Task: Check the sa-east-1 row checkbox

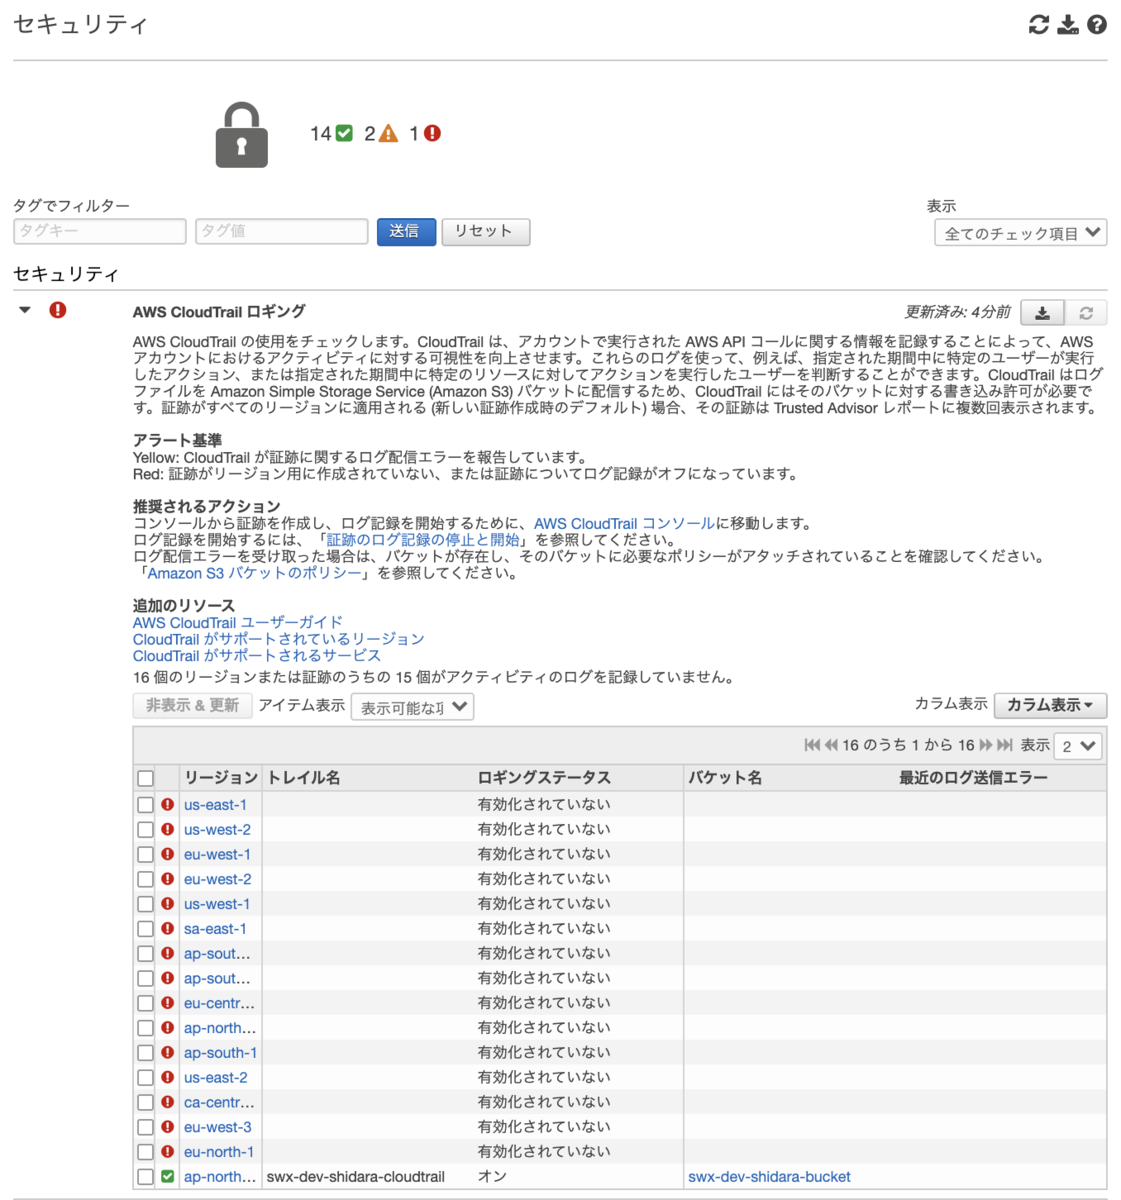Action: click(145, 928)
